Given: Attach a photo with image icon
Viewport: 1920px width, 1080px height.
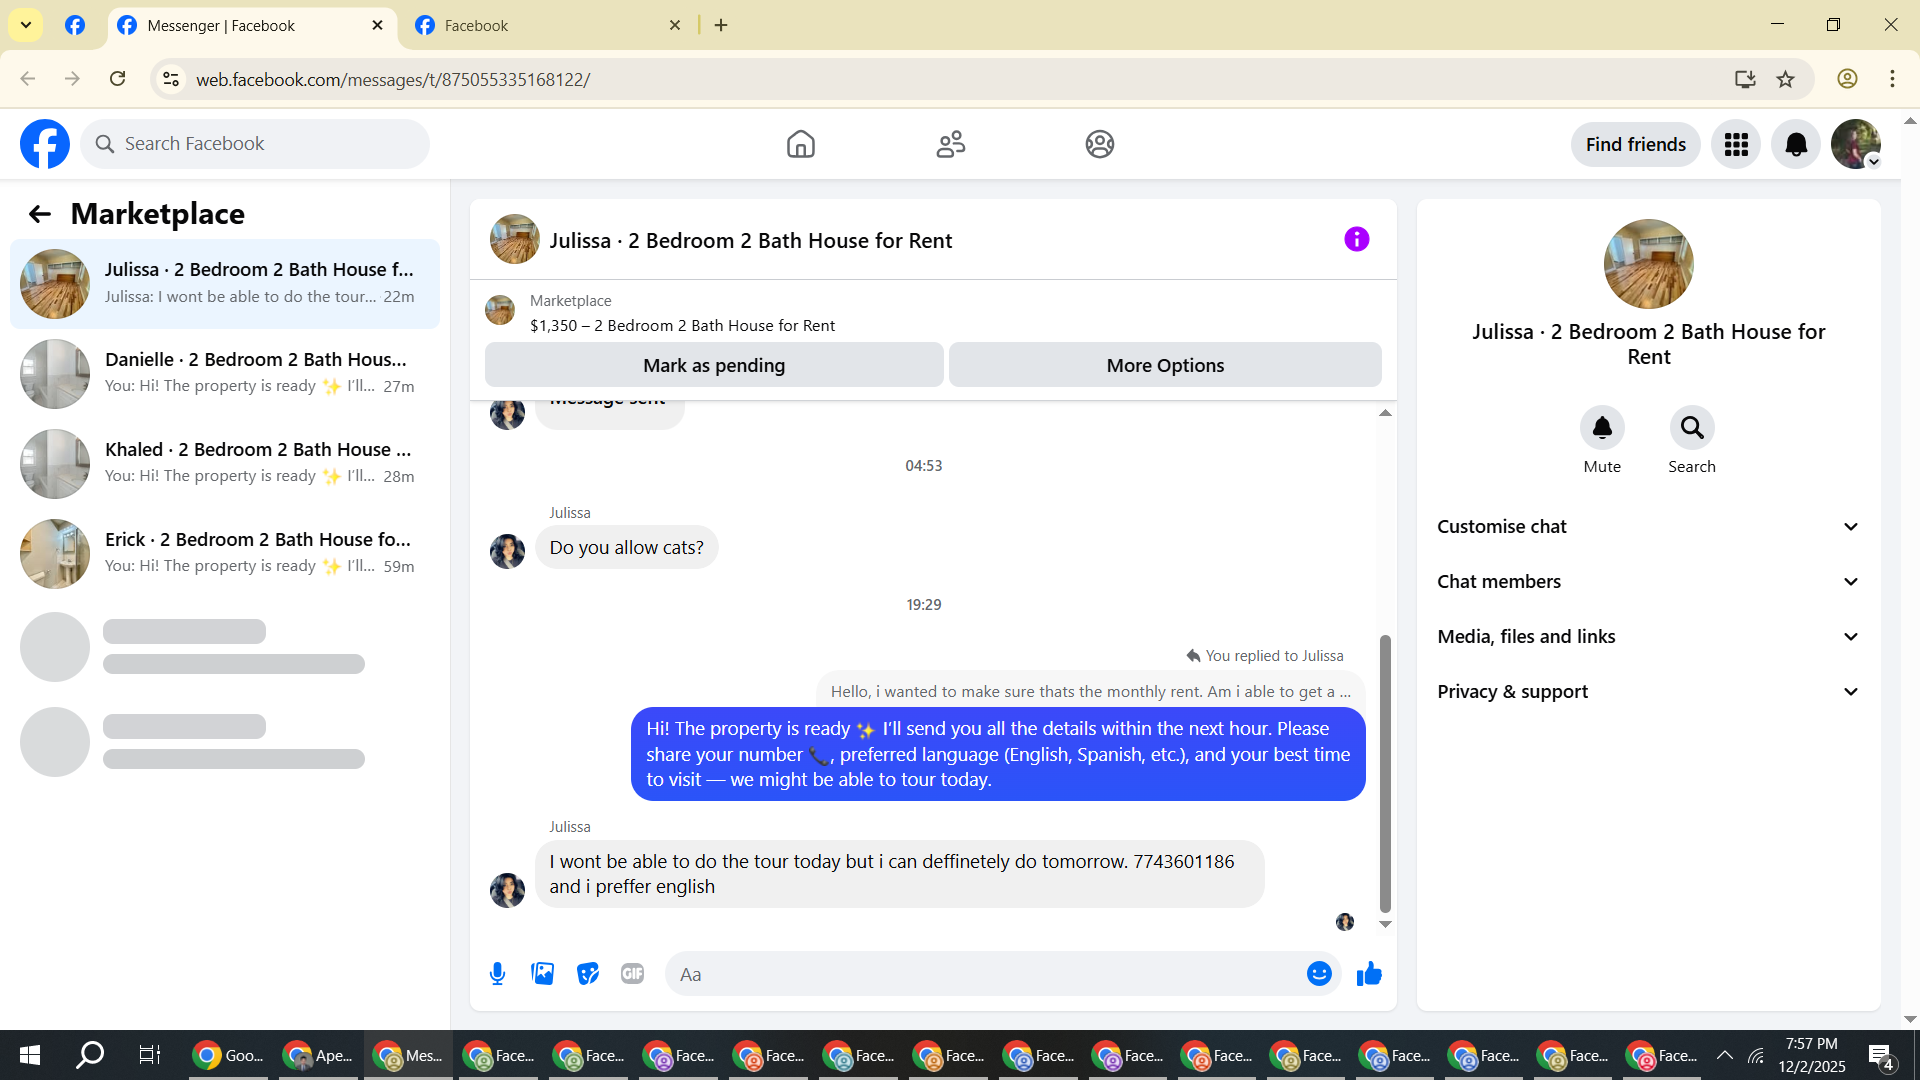Looking at the screenshot, I should 542,974.
